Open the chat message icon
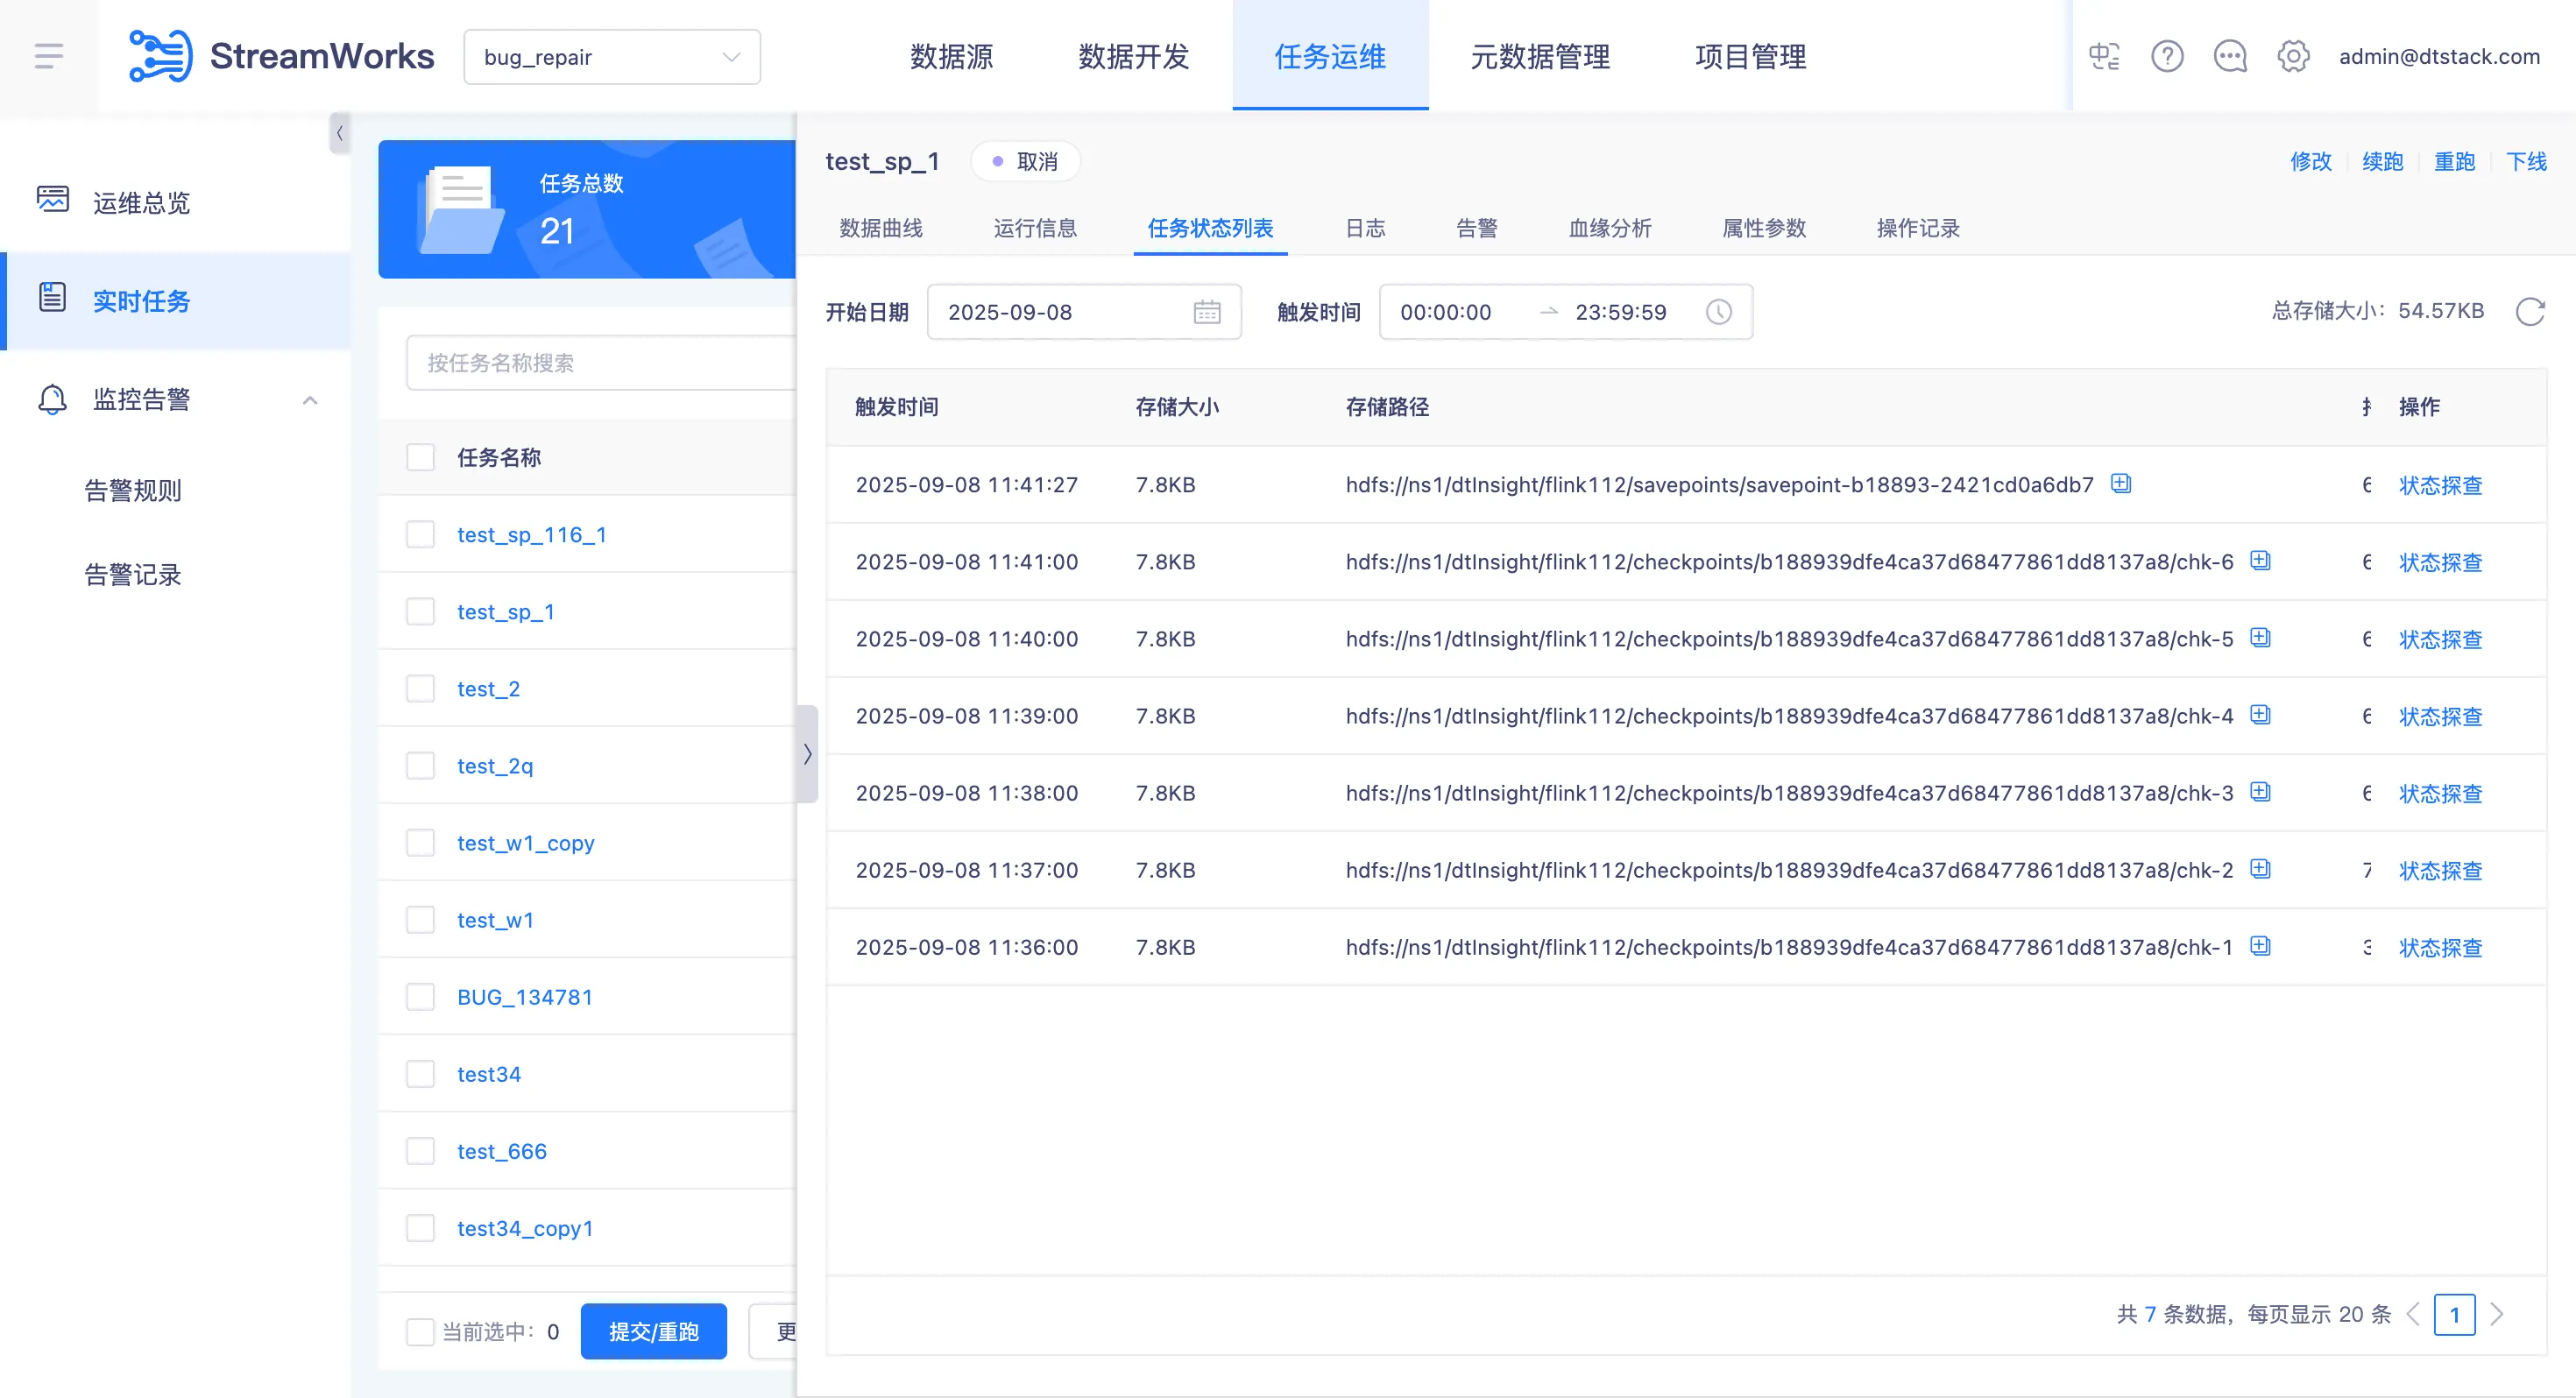2576x1398 pixels. [2229, 56]
